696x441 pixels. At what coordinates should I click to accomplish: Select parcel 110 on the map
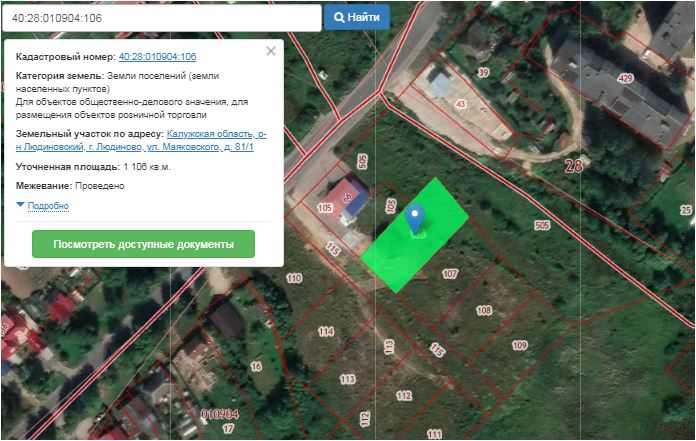294,277
